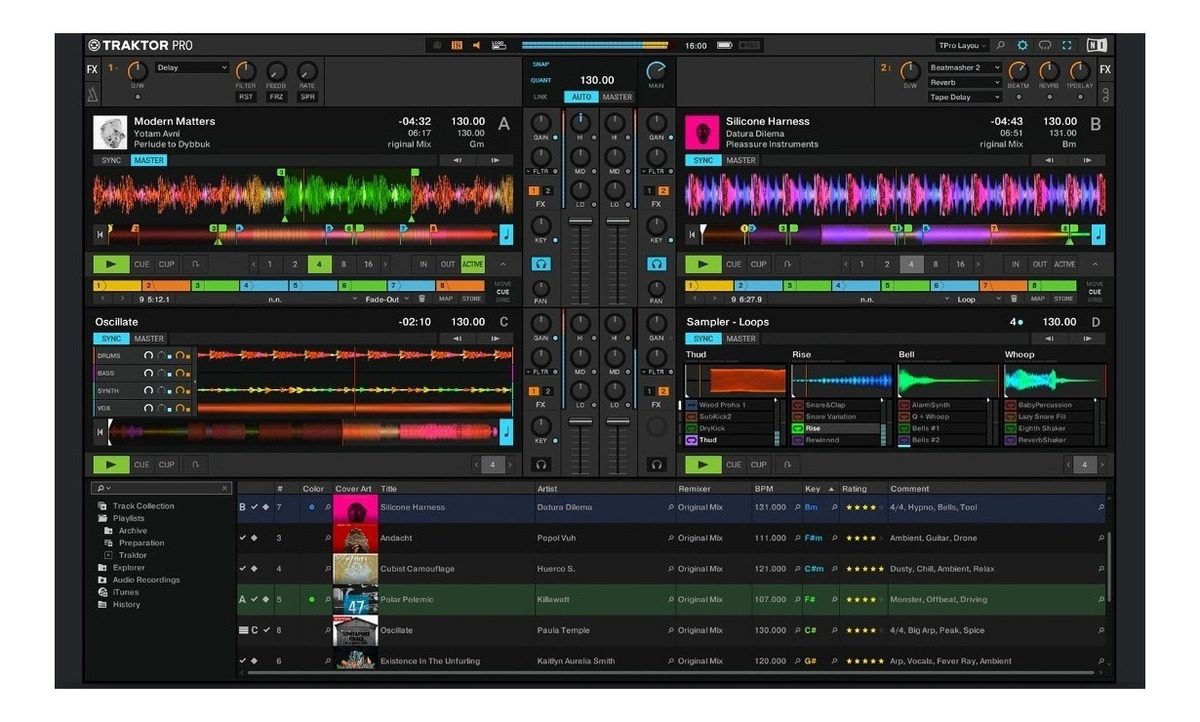
Task: Open Deck A Fade-Out cue type dropdown
Action: 387,299
